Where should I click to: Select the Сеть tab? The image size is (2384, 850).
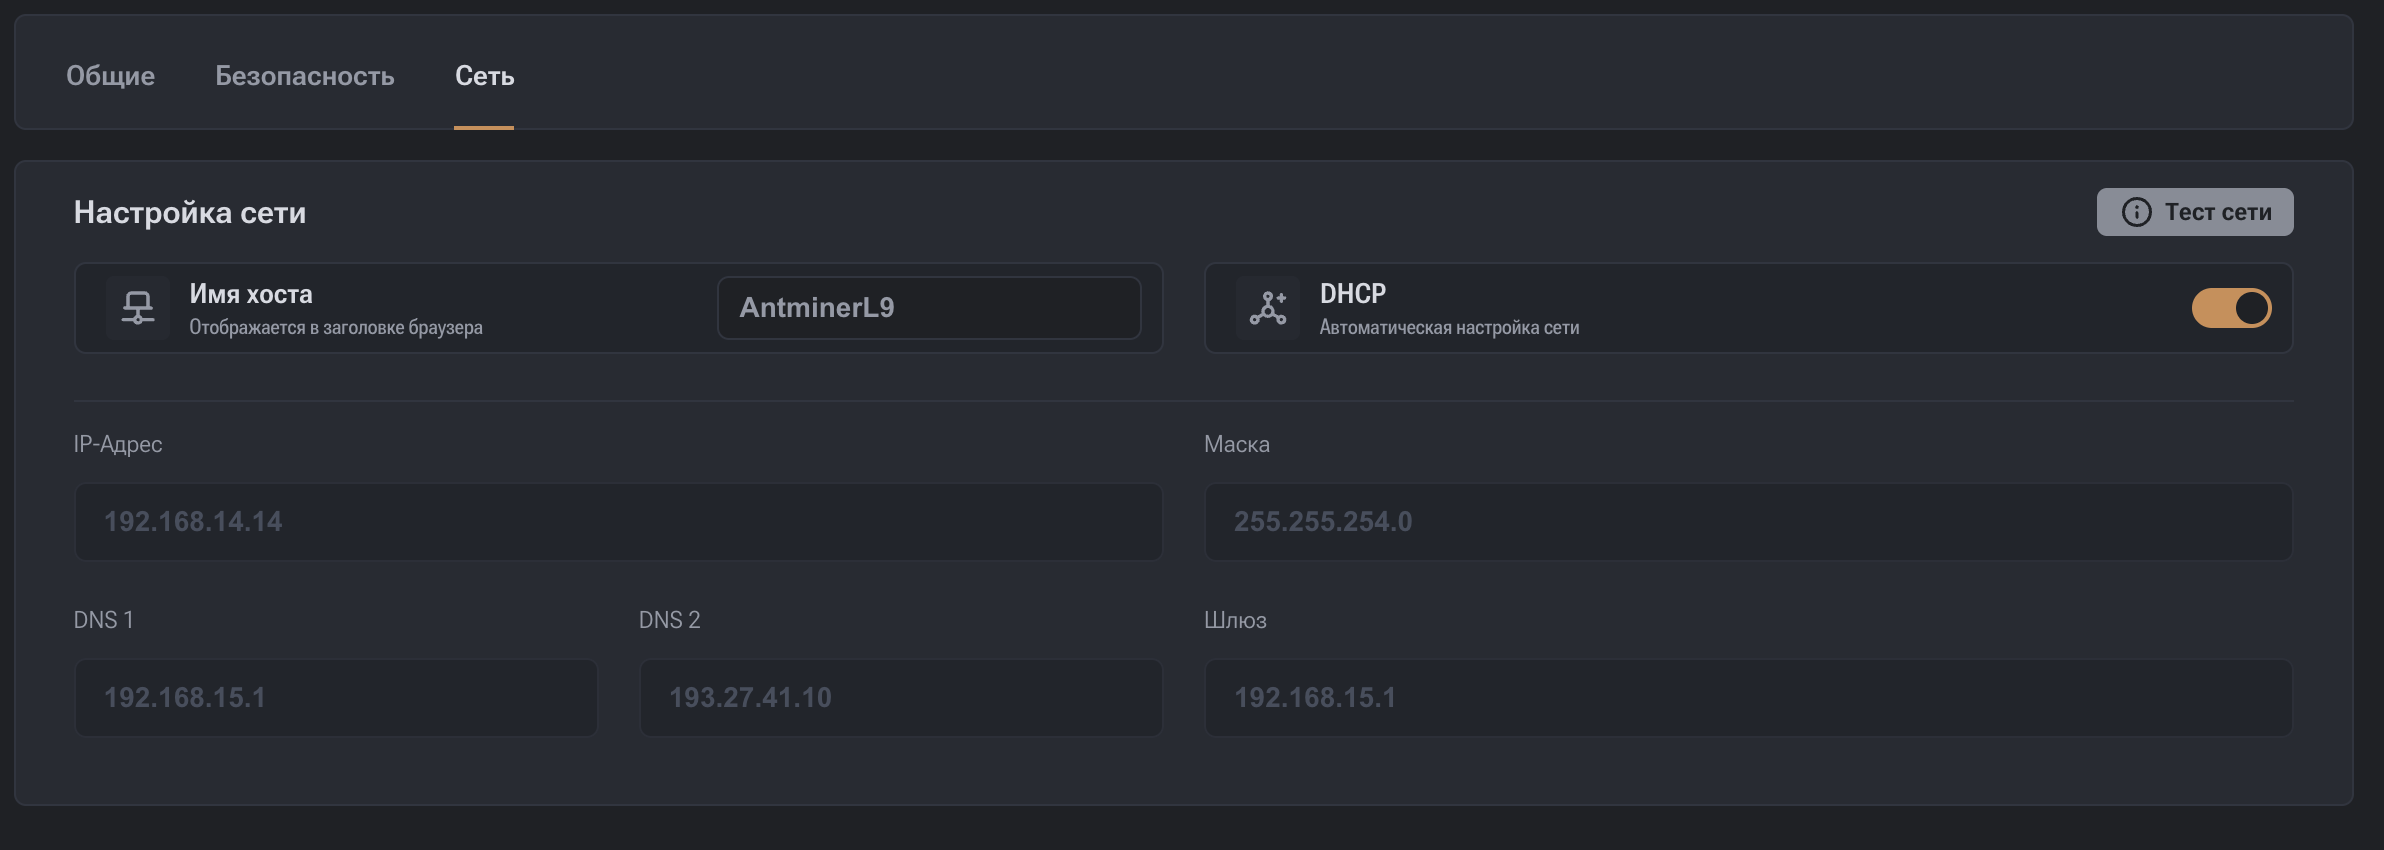tap(484, 76)
